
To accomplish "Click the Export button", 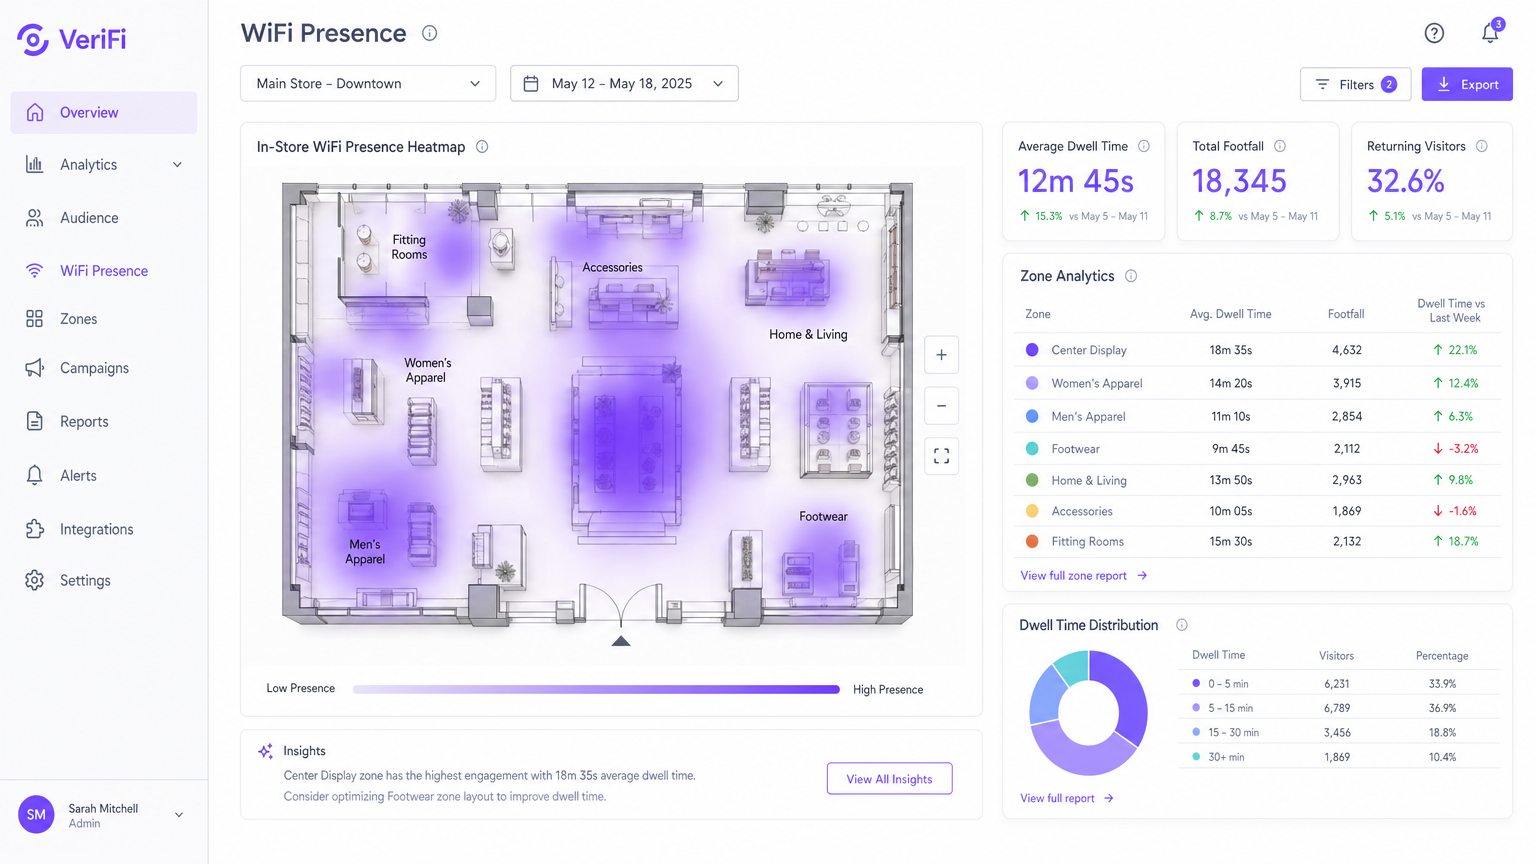I will pos(1467,83).
